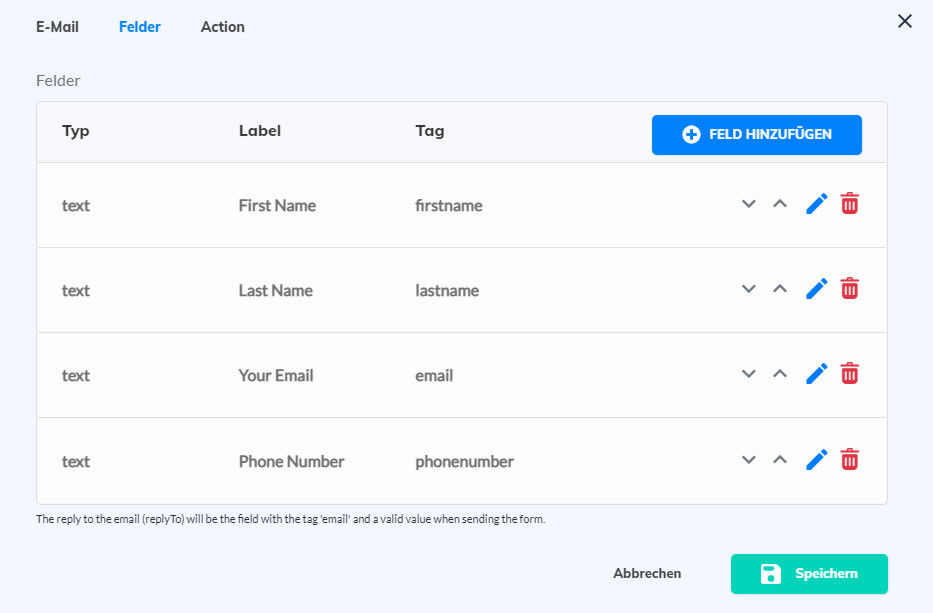Move Last Name field up
Image resolution: width=933 pixels, height=613 pixels.
780,289
